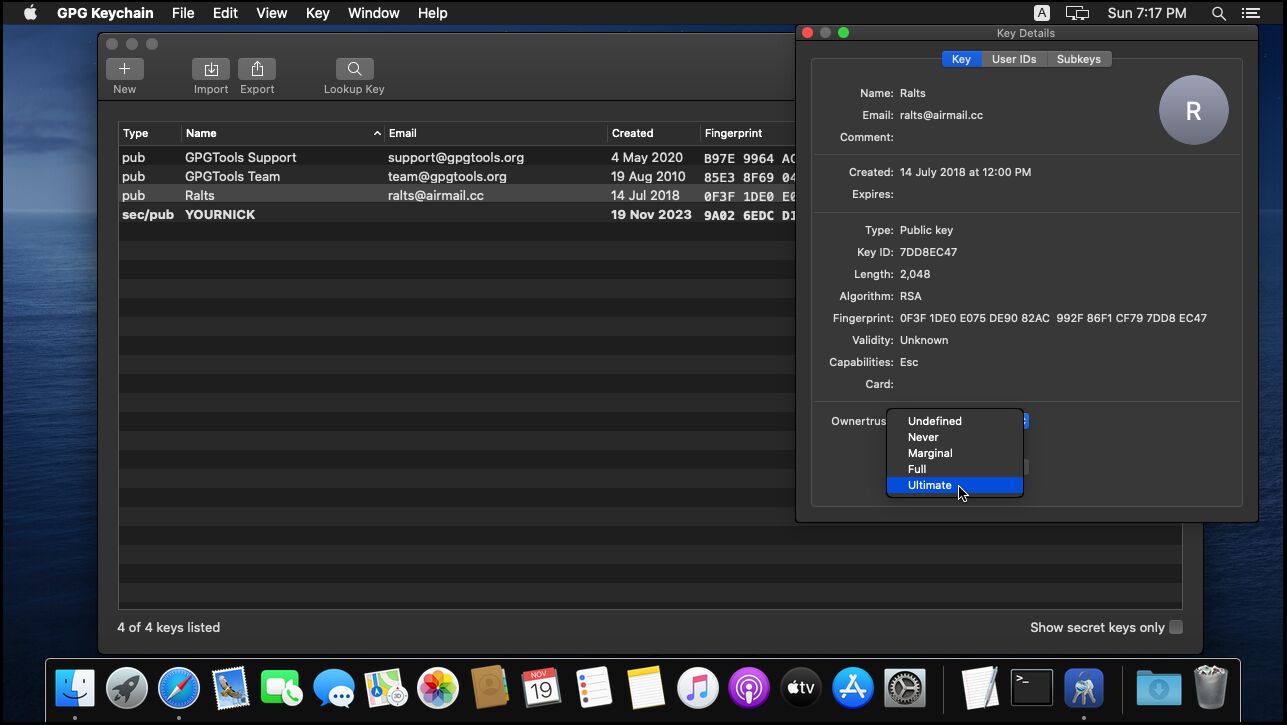Click the Ralts avatar circle
The image size is (1287, 725).
[x=1193, y=111]
